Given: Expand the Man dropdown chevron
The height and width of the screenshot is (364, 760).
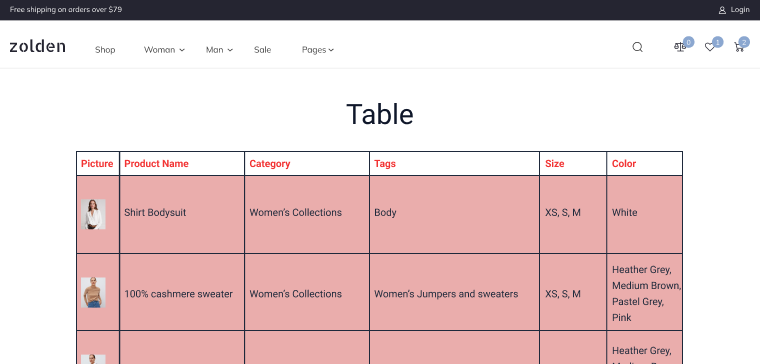Looking at the screenshot, I should 230,50.
